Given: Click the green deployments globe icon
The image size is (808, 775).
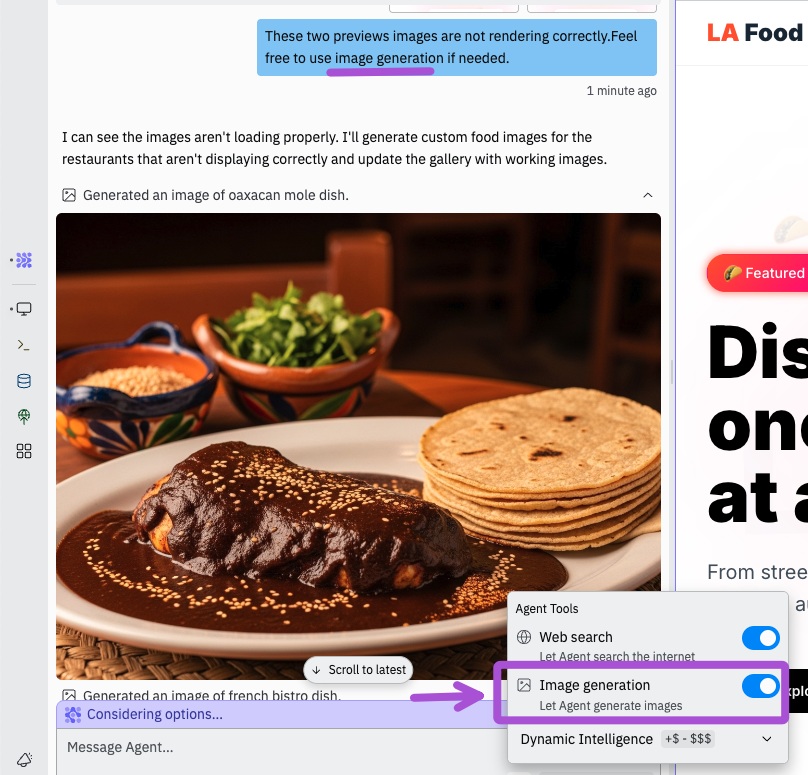Looking at the screenshot, I should (x=24, y=416).
